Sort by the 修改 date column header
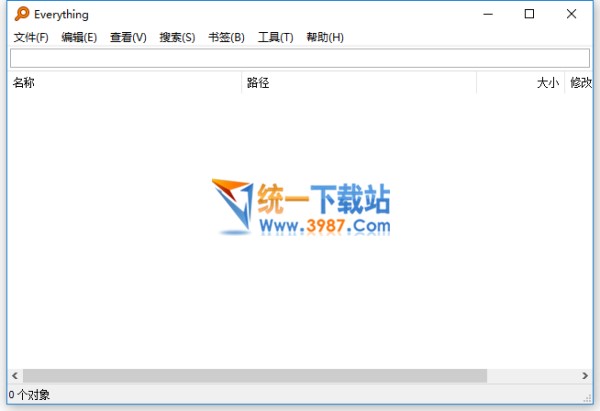The height and width of the screenshot is (411, 600). point(580,83)
